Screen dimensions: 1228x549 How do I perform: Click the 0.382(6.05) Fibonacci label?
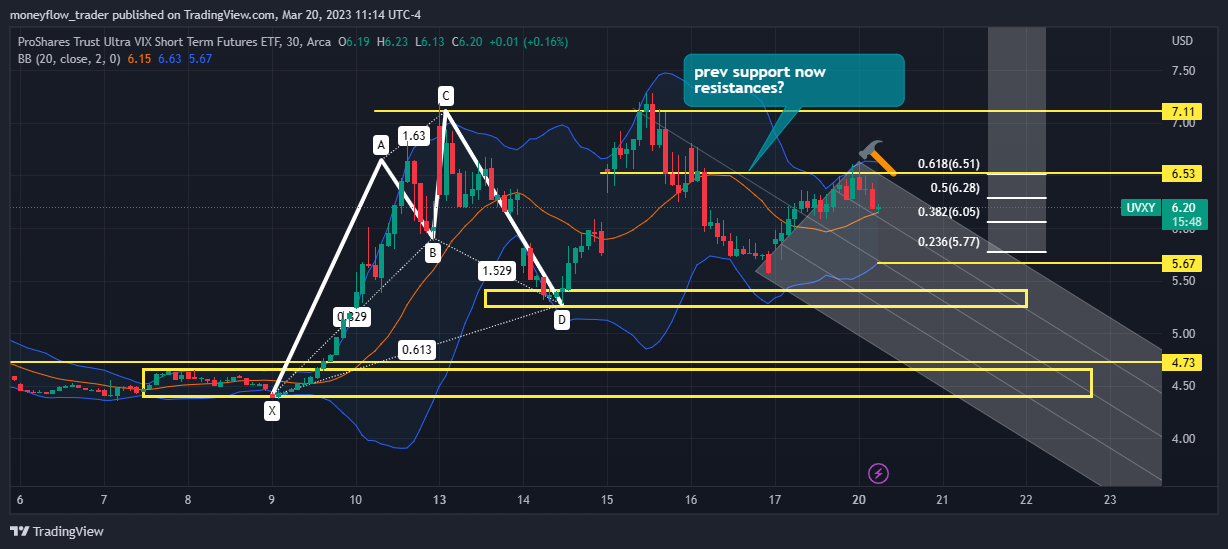point(949,211)
